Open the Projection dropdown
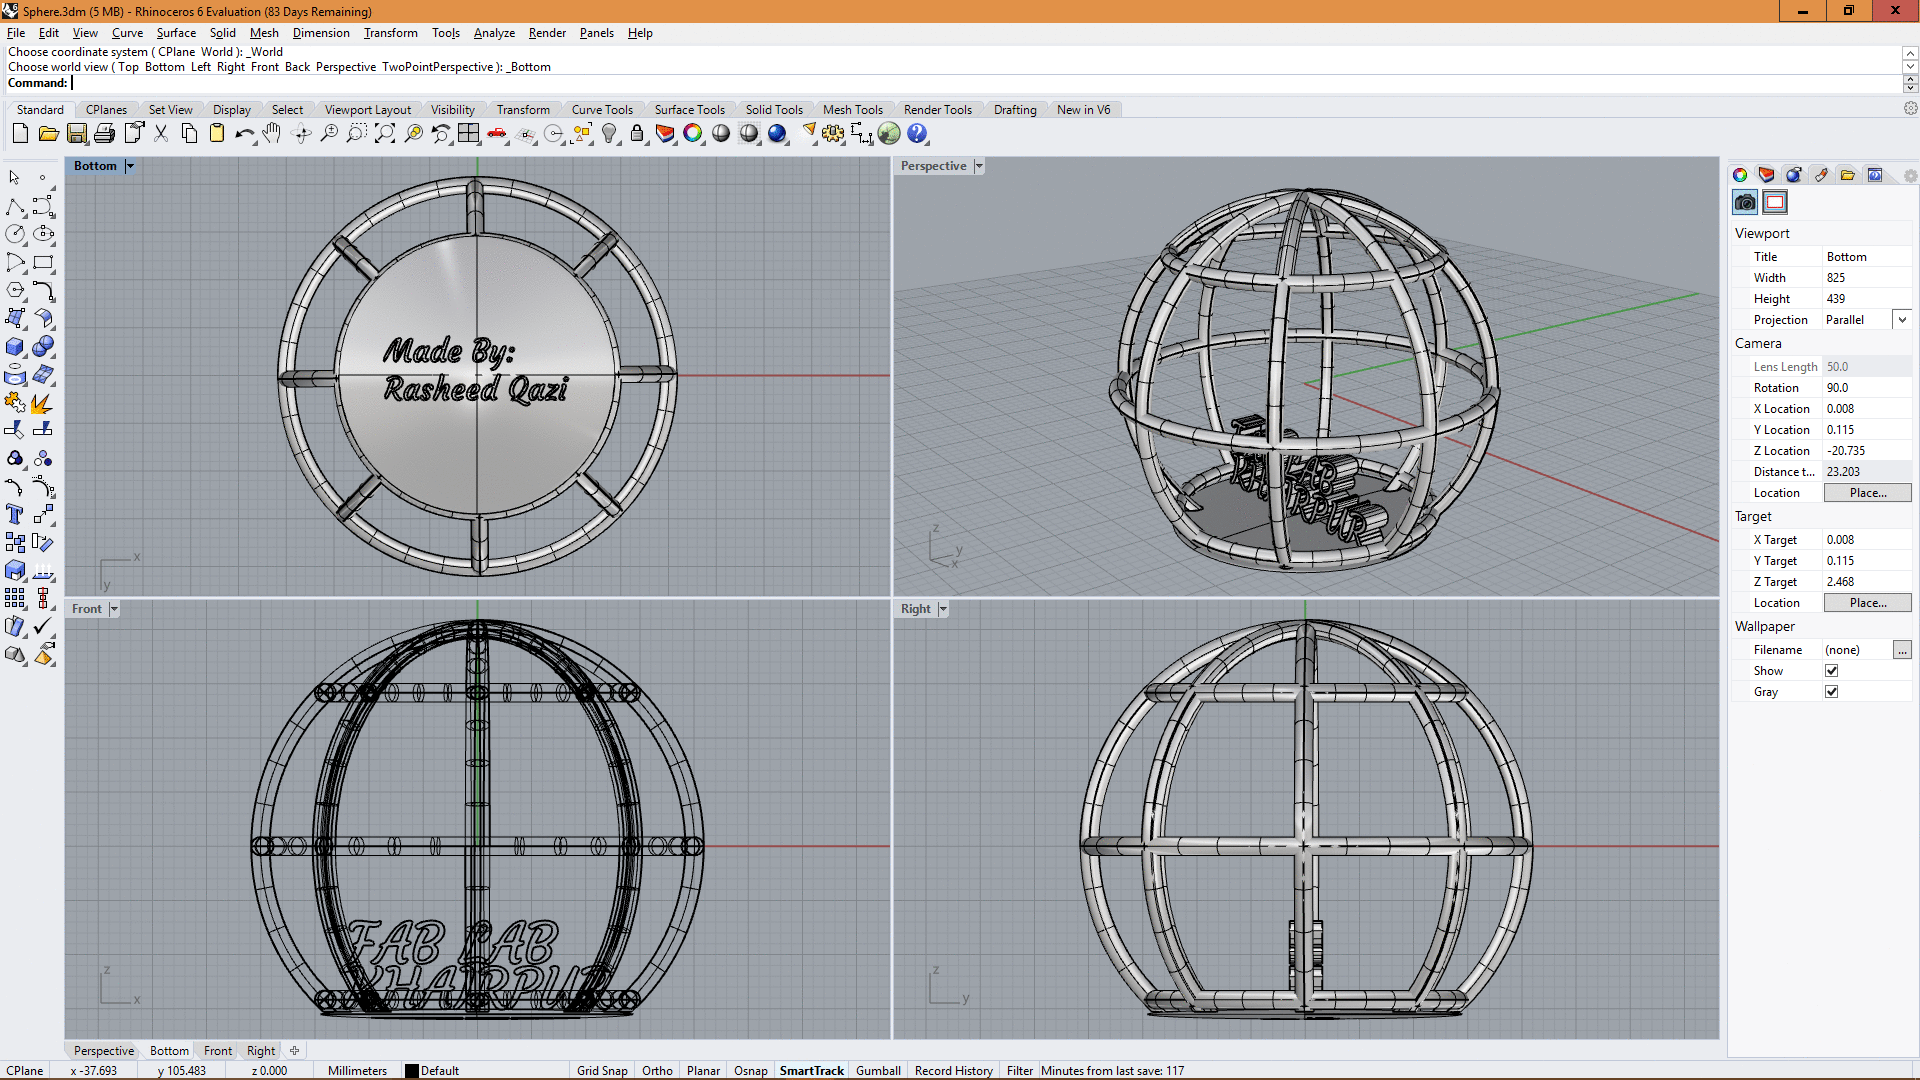Screen dimensions: 1920x1080 pyautogui.click(x=1902, y=320)
